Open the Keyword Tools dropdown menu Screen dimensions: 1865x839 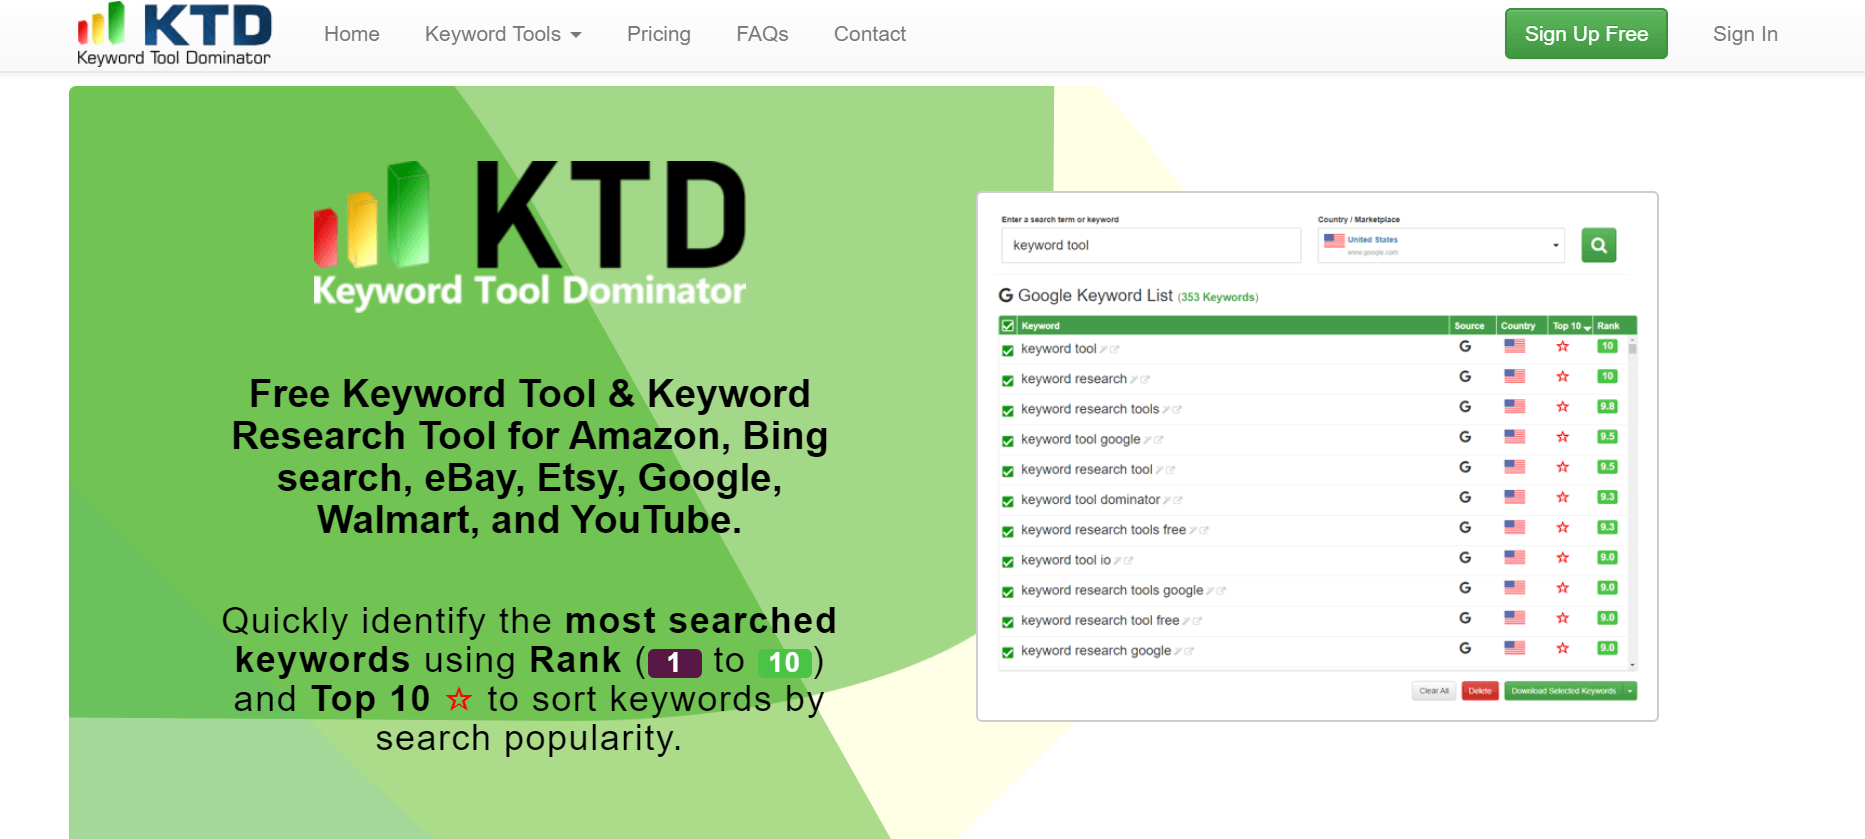click(503, 34)
